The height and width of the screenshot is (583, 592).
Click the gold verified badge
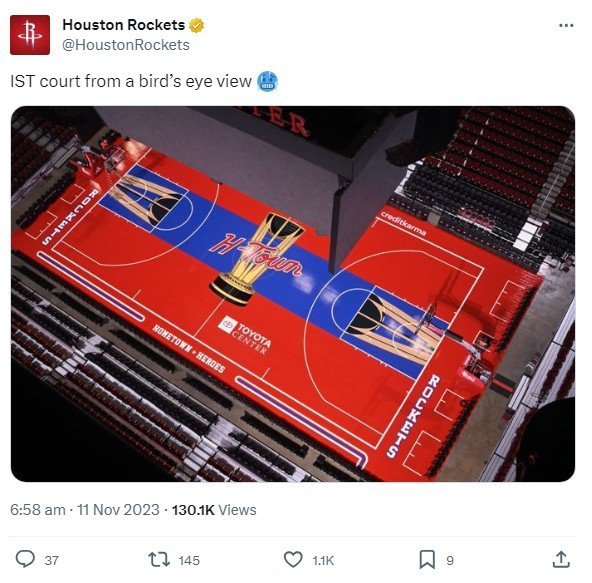(196, 25)
